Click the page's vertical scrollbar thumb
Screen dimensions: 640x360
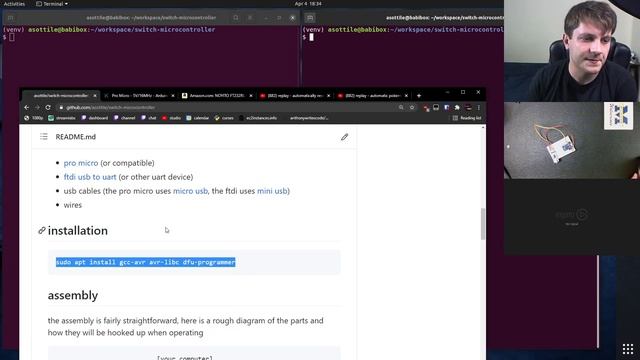pos(483,224)
